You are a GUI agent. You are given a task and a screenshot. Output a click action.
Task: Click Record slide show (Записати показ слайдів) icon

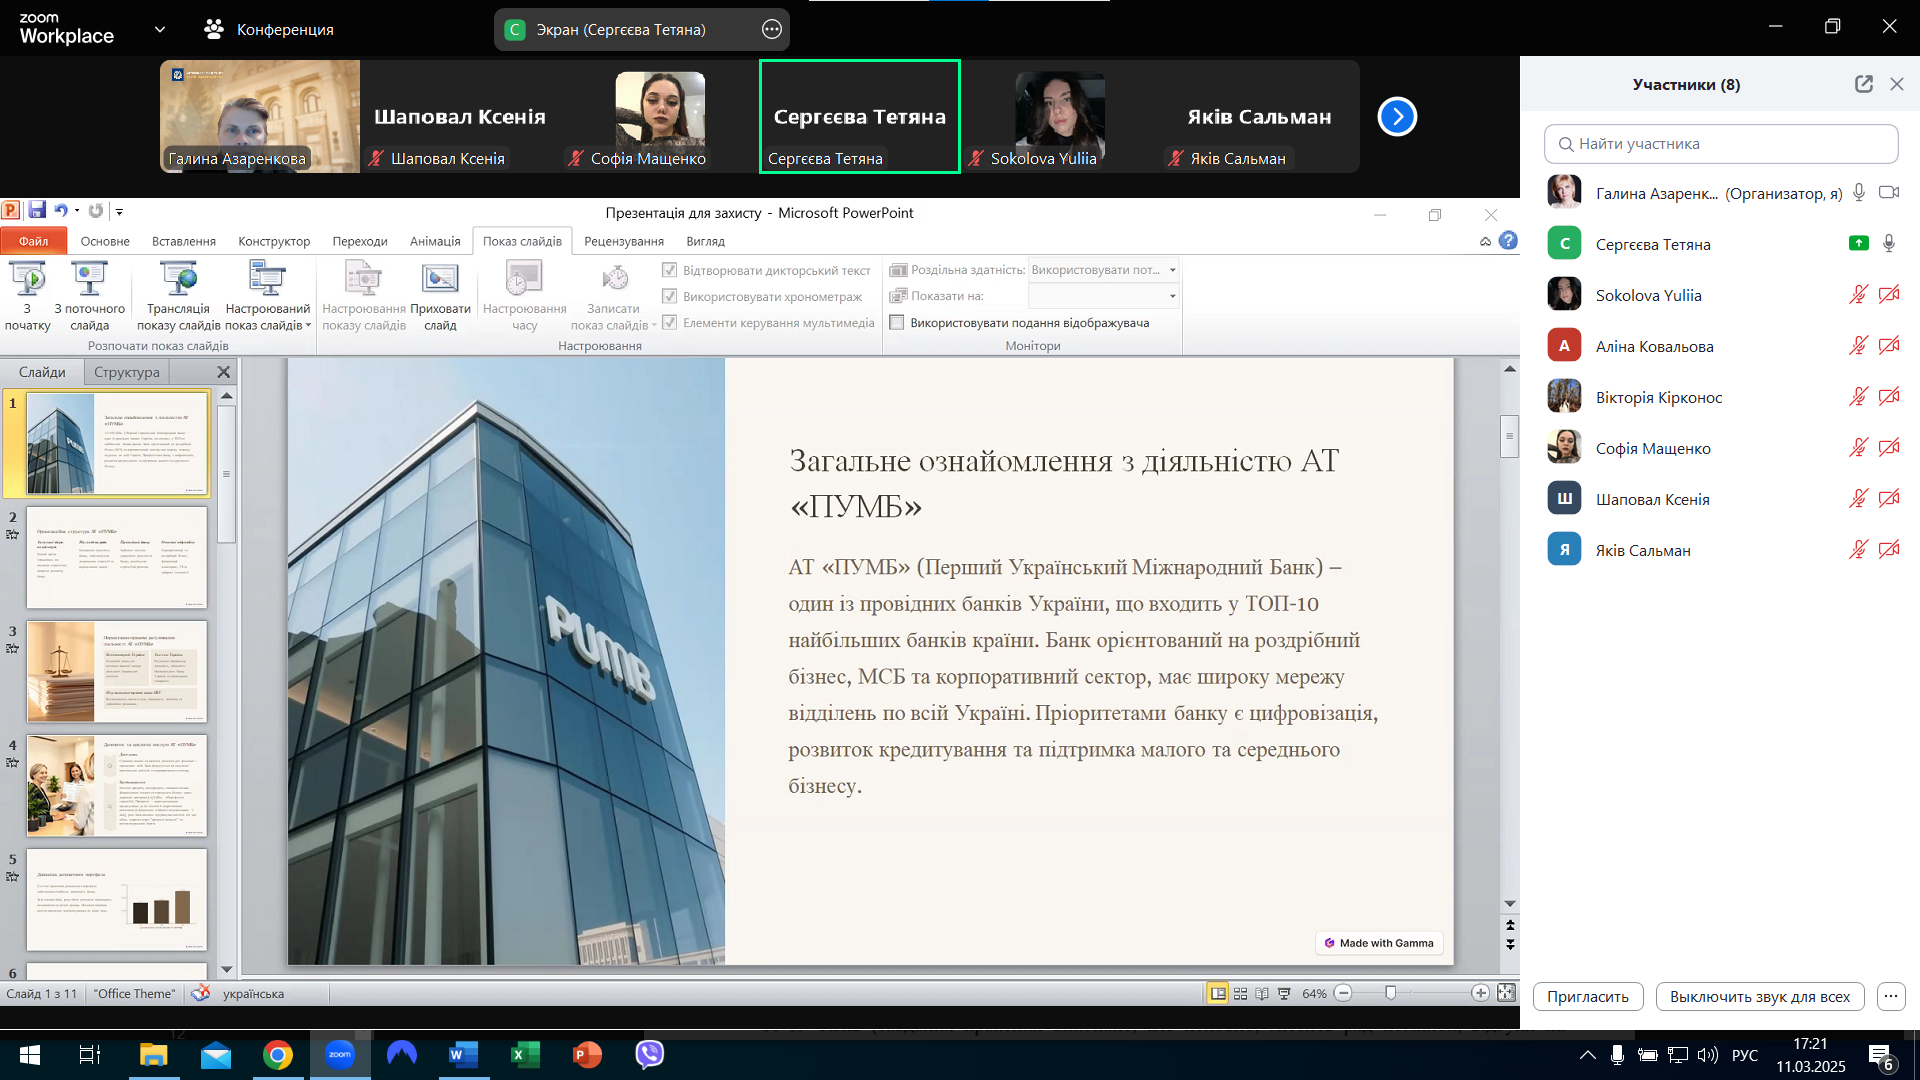614,279
